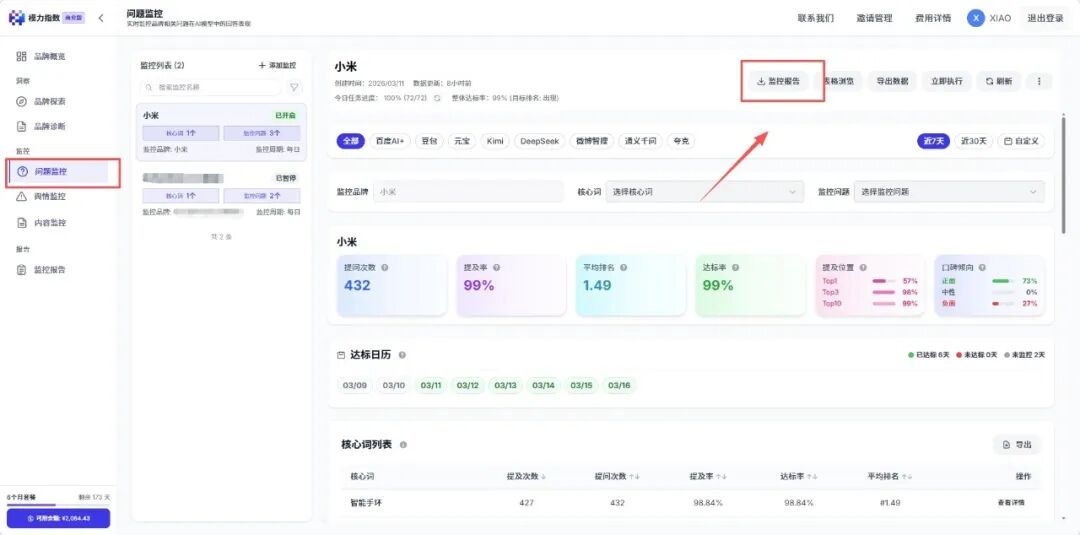Select calendar date 03/13

[506, 386]
